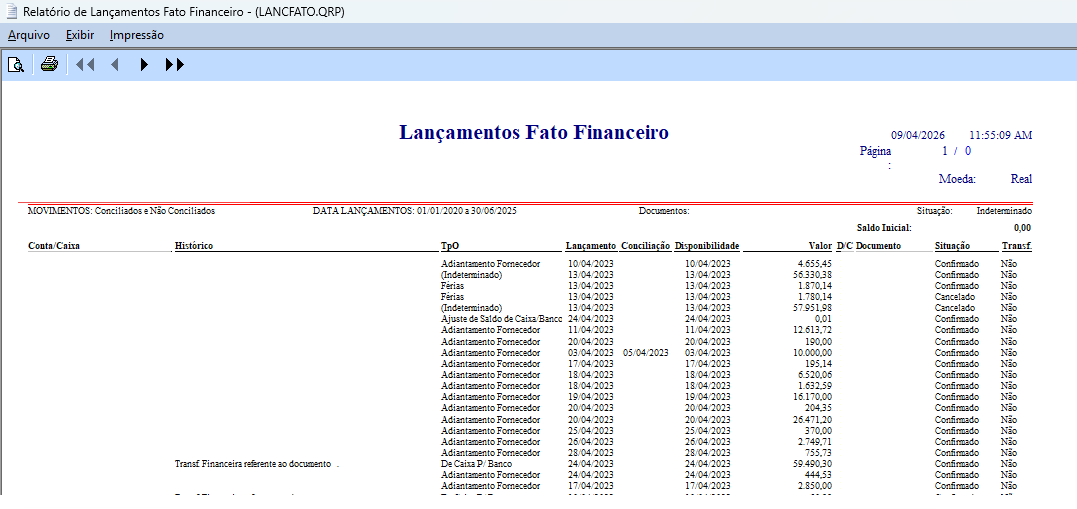This screenshot has height=509, width=1077.
Task: Click the document icon in title bar
Action: coord(11,10)
